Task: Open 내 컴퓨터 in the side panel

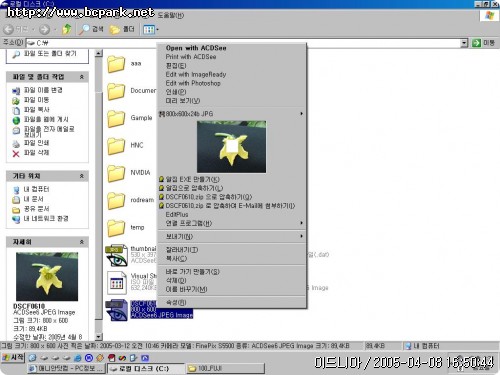Action: point(31,189)
